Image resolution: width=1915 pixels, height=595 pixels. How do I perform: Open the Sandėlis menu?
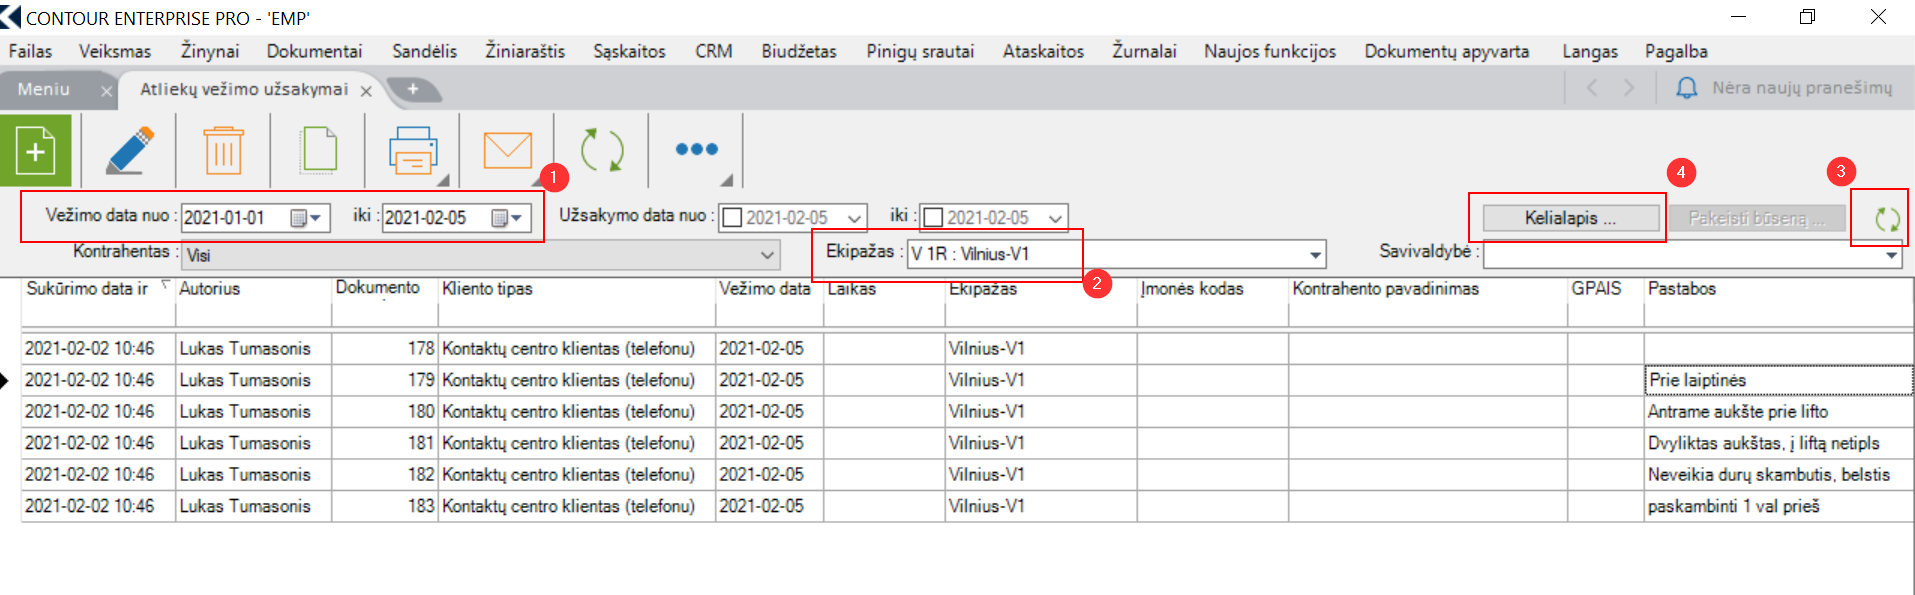coord(424,51)
